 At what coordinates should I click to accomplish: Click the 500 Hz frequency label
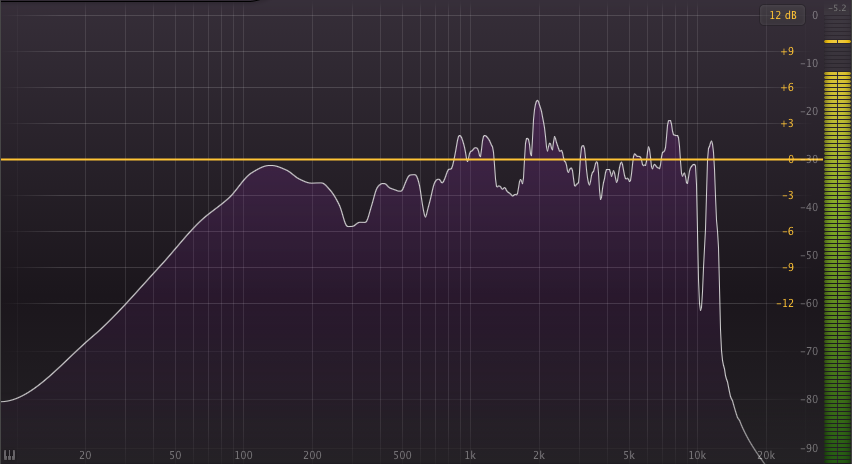402,455
